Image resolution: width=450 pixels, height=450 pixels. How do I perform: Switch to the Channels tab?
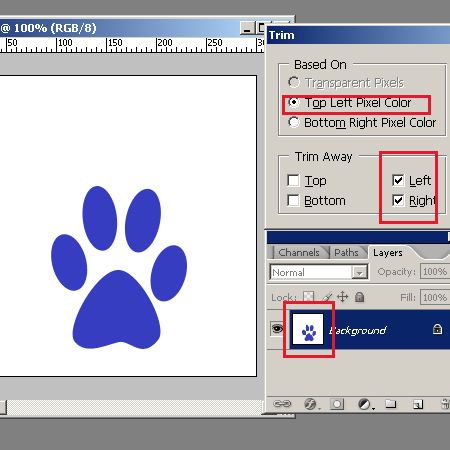[299, 253]
